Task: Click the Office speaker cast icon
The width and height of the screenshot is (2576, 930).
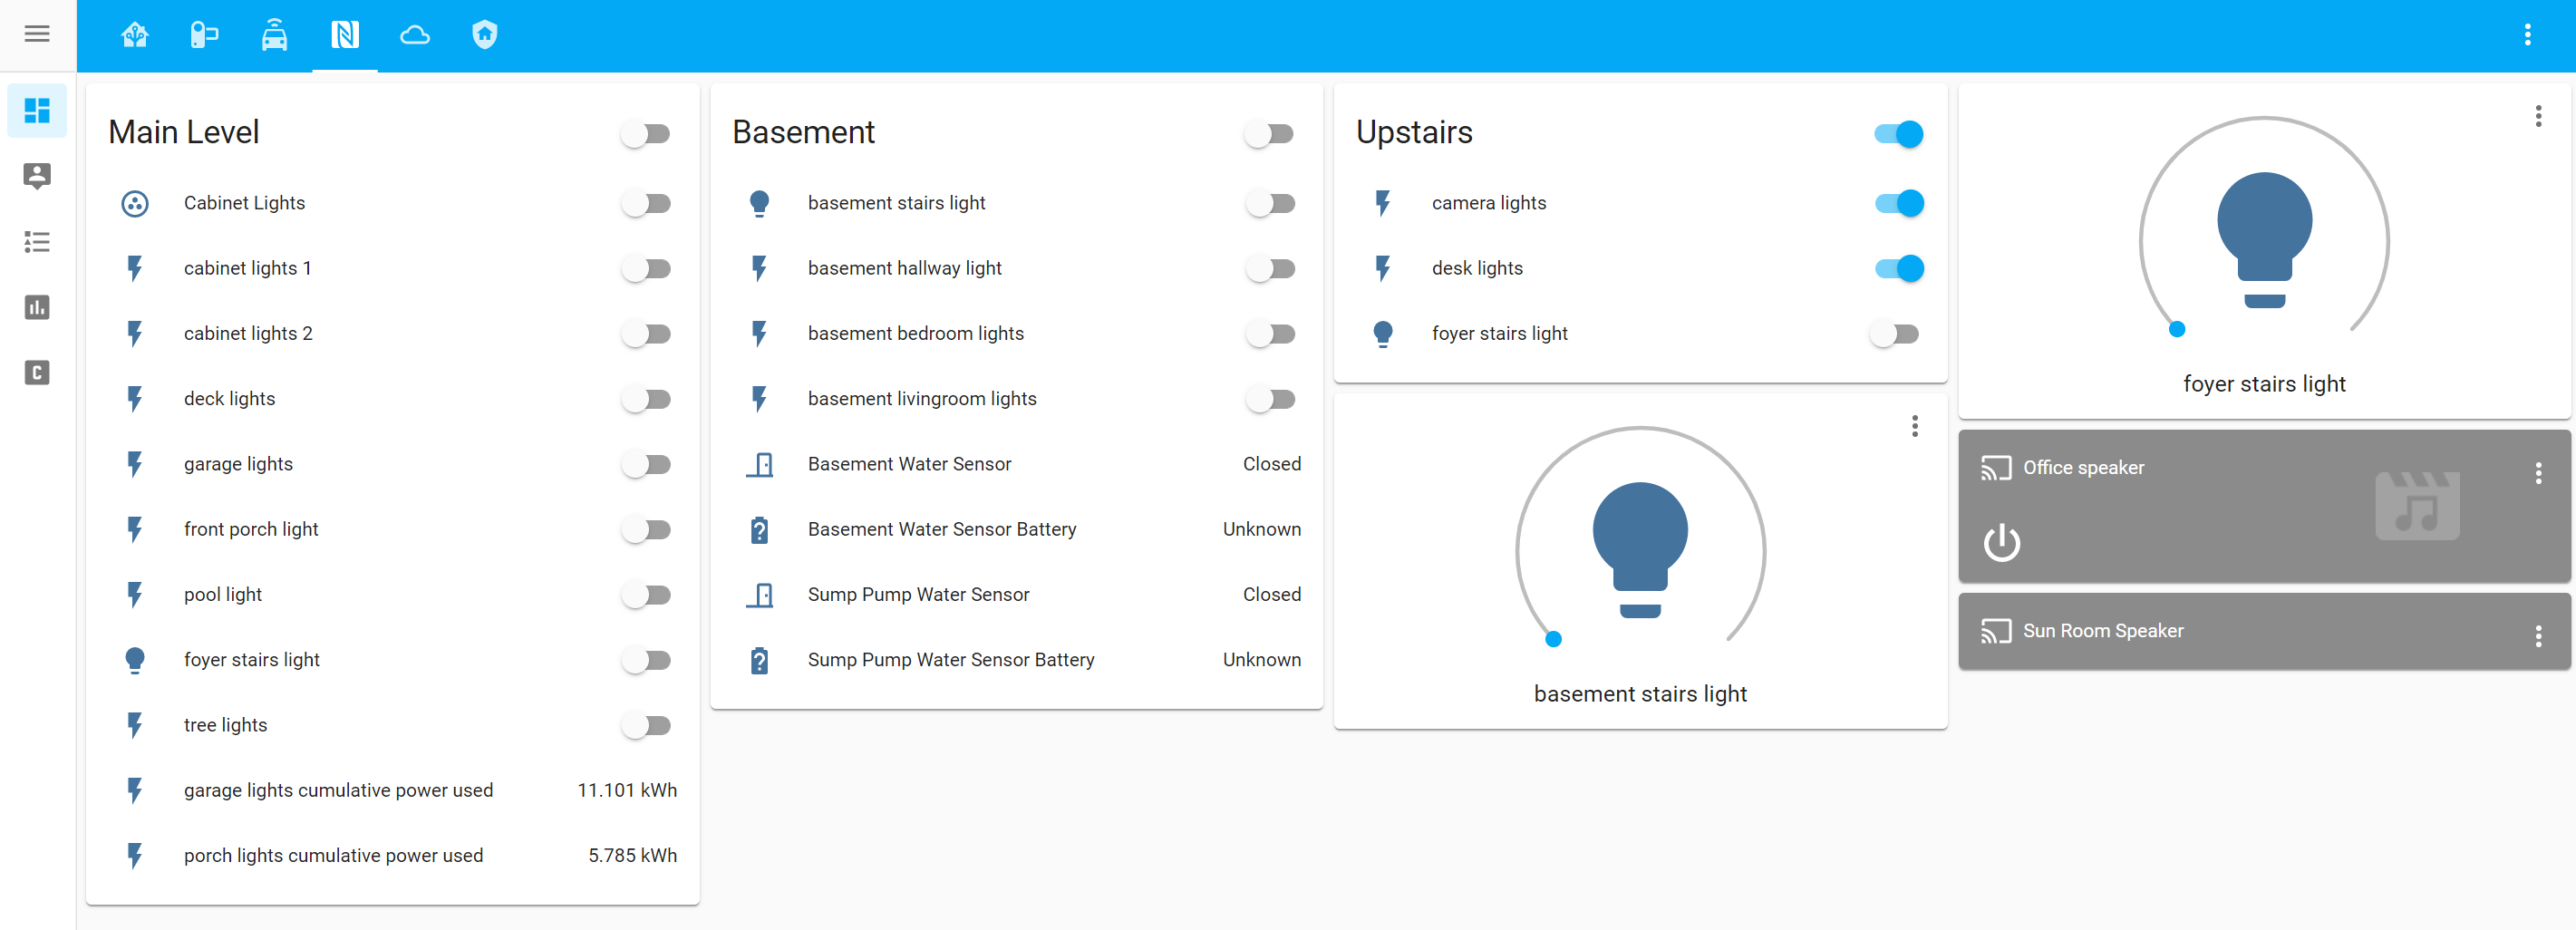Action: [x=1996, y=468]
